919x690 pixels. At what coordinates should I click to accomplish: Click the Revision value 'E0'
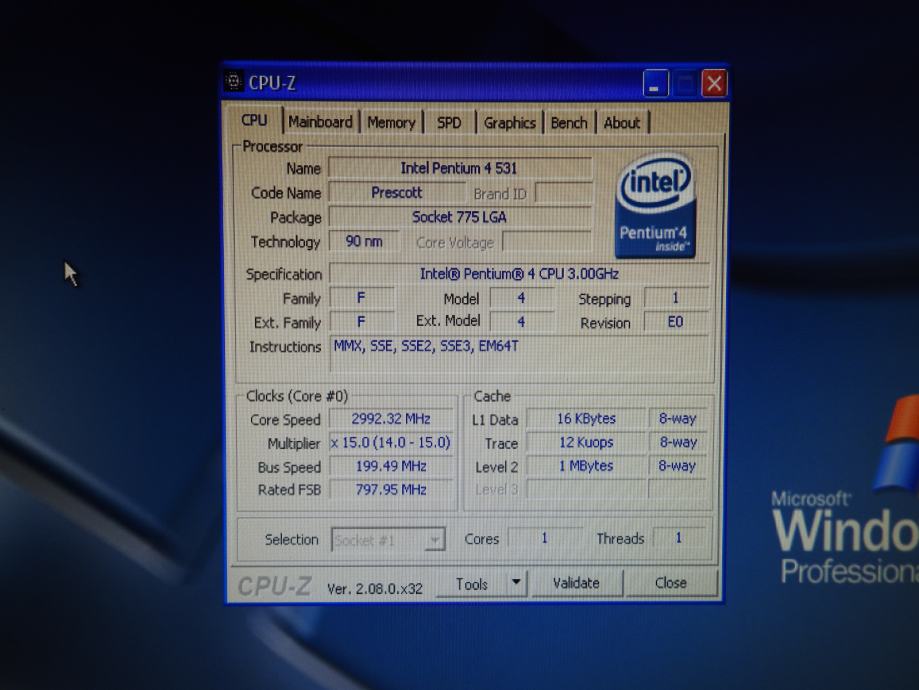pyautogui.click(x=676, y=322)
